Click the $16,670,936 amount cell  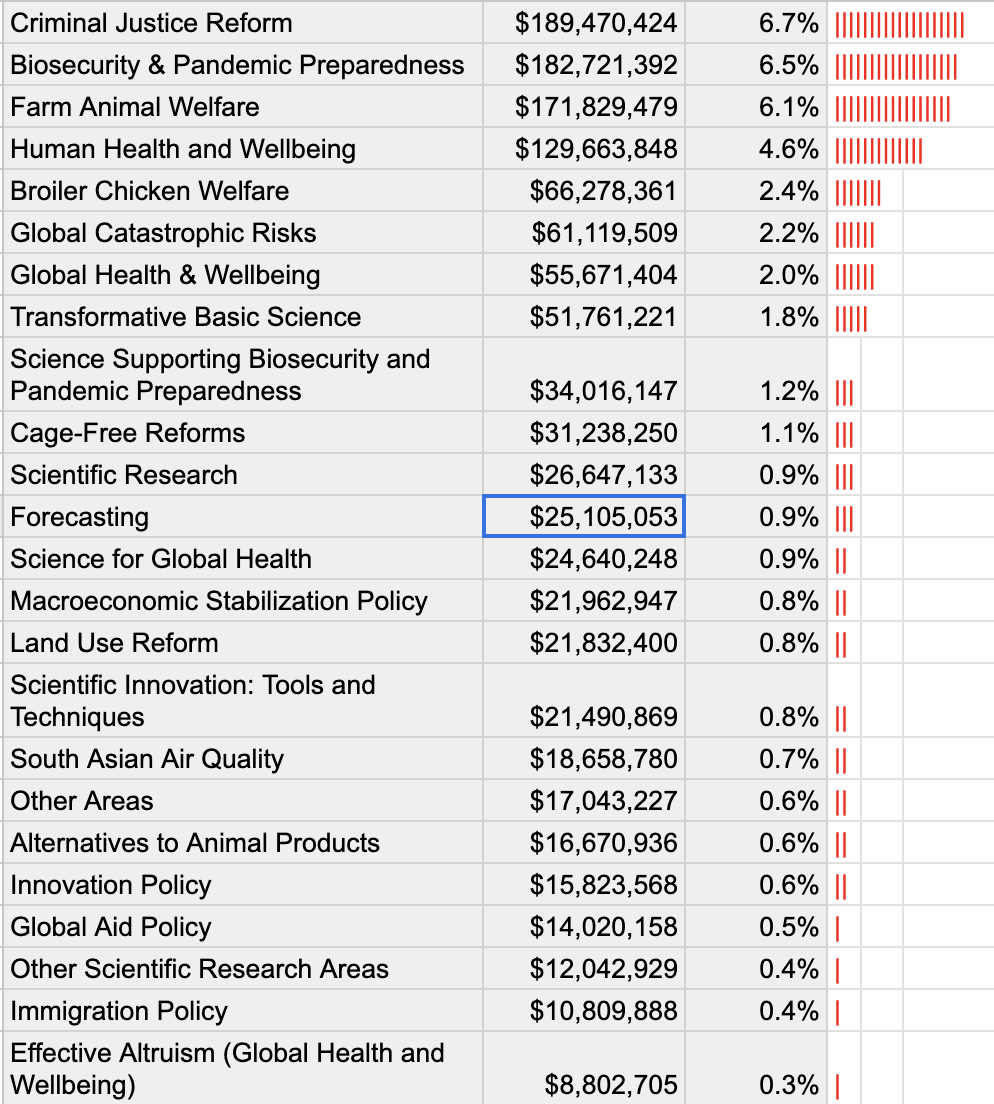click(x=604, y=843)
